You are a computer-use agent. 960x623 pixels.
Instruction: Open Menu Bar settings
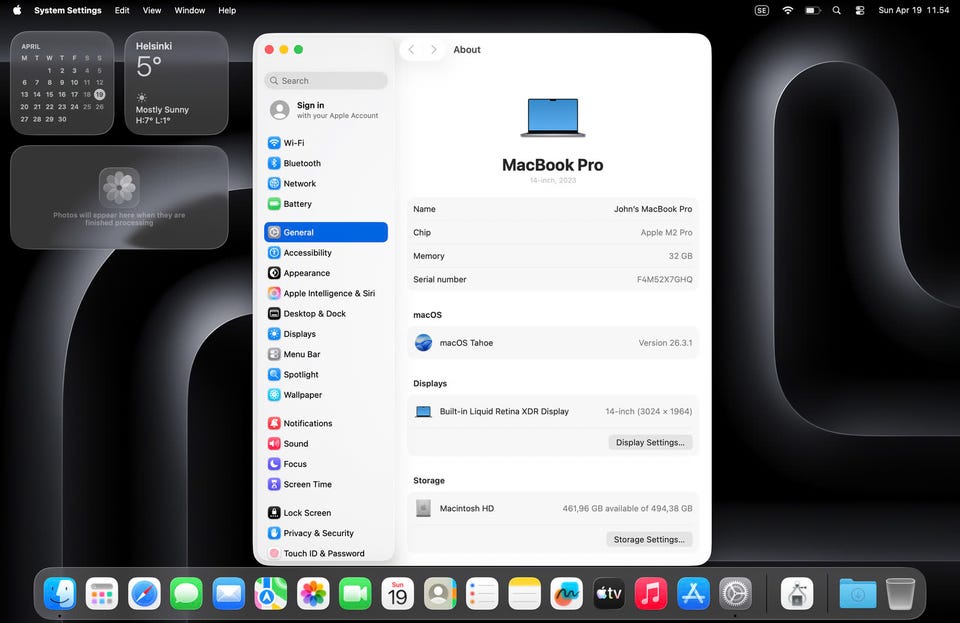click(326, 354)
